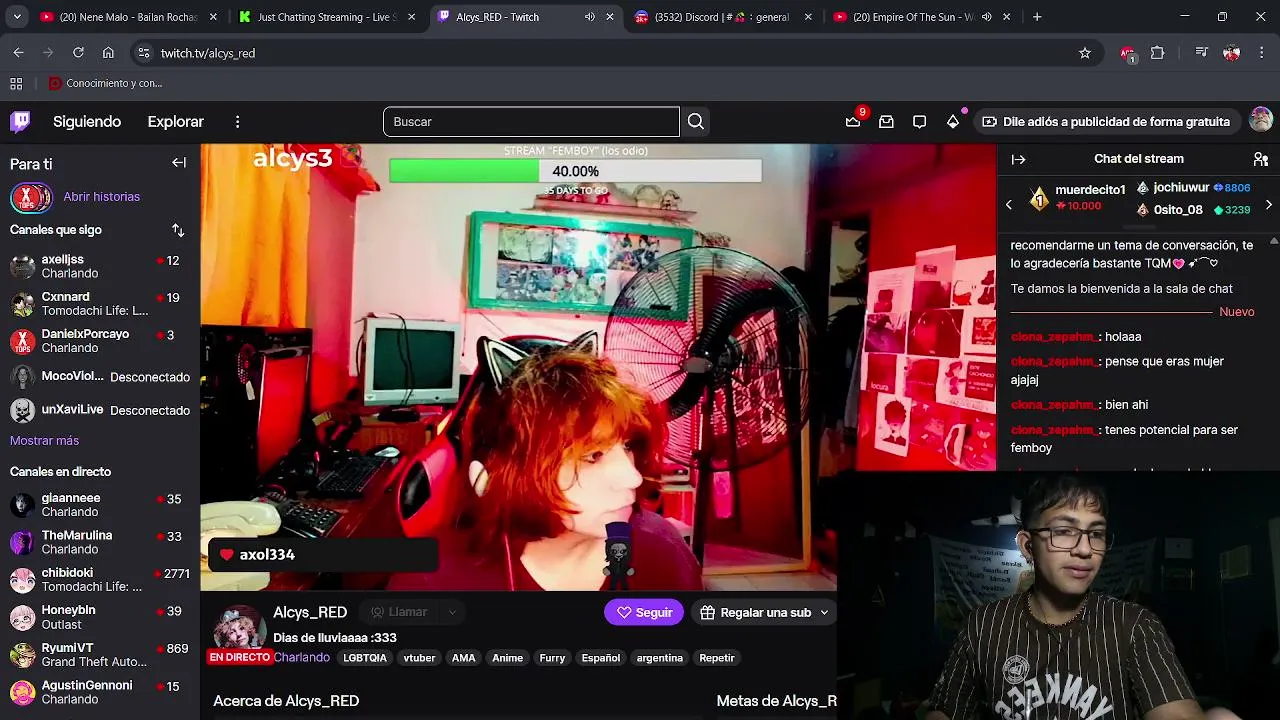Open the Prime loot crown icon
1280x720 pixels.
click(853, 122)
